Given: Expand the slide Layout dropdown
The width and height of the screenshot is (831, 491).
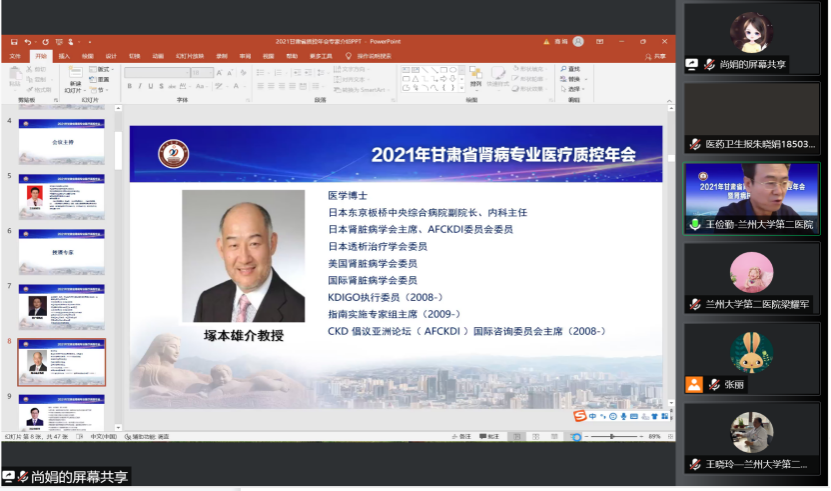Looking at the screenshot, I should [x=103, y=69].
